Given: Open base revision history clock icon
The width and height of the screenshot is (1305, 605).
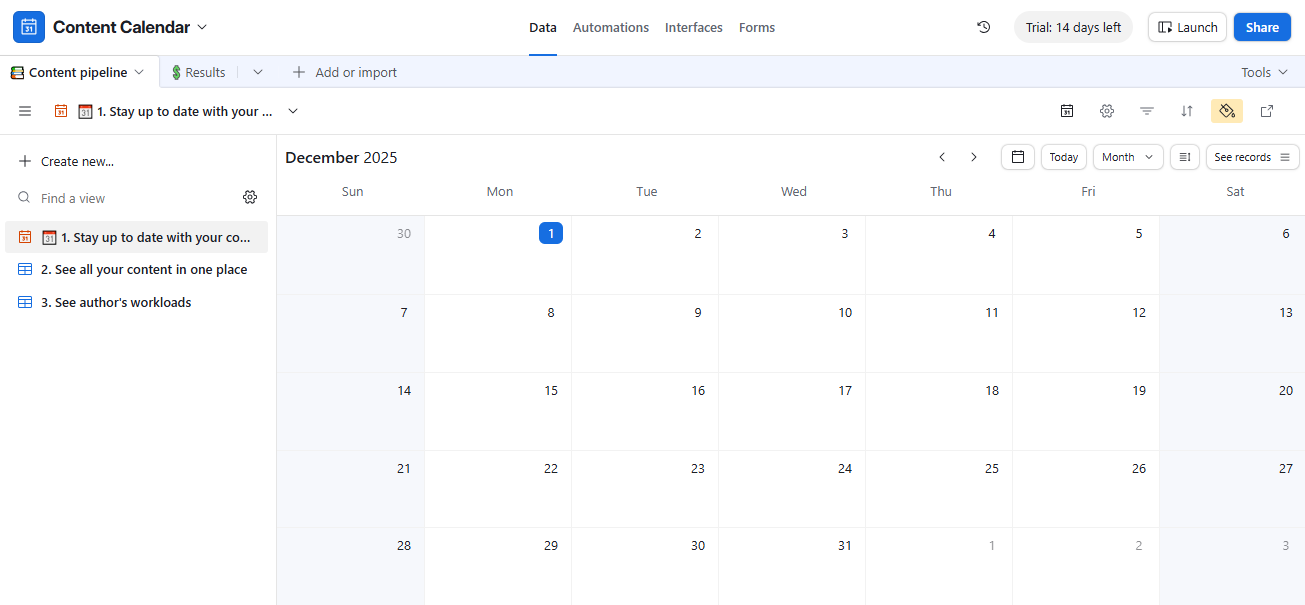Looking at the screenshot, I should [x=983, y=27].
